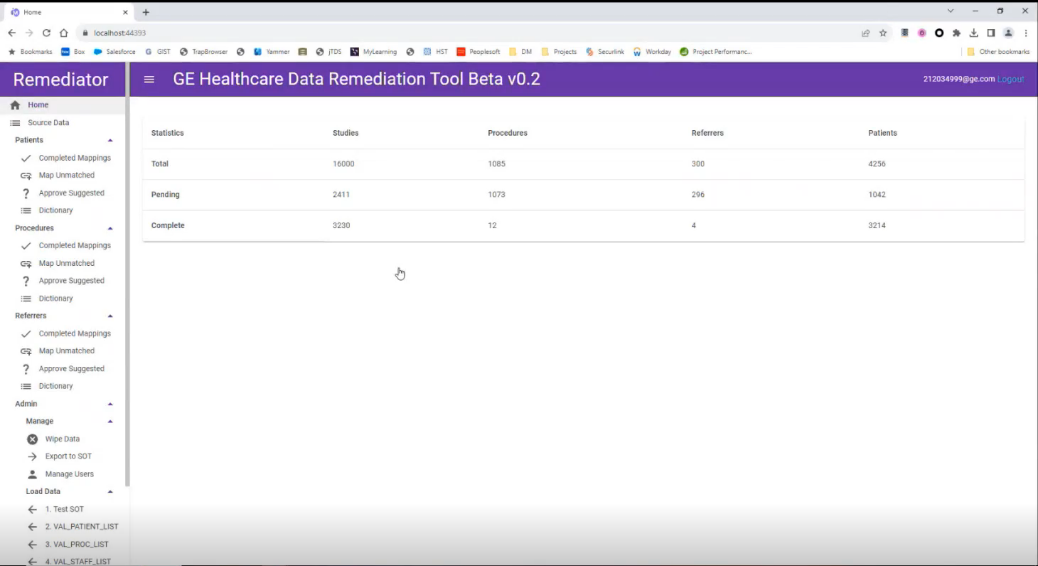The image size is (1038, 566).
Task: Open Procedures Map Unmatched
Action: (x=66, y=263)
